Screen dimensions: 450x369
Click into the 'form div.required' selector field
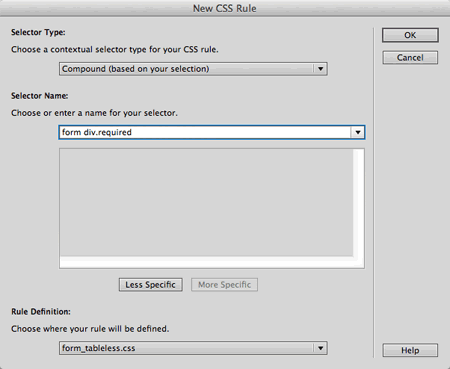[x=205, y=132]
